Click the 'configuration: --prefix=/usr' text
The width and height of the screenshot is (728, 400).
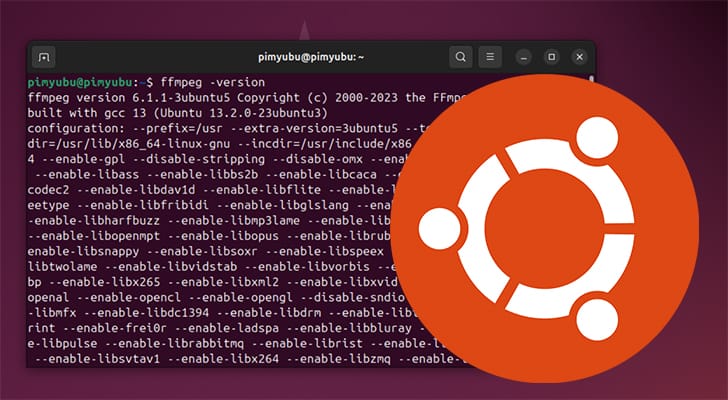[x=125, y=129]
